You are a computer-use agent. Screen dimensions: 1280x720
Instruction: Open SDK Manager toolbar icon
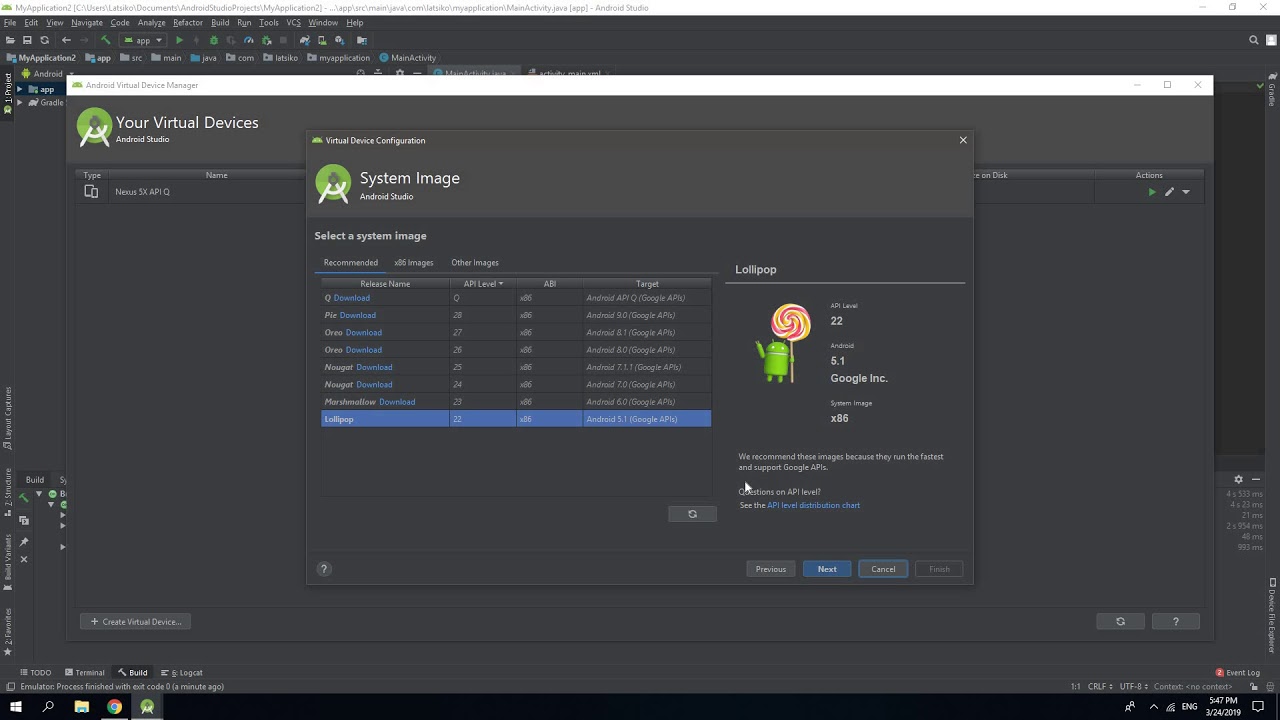coord(339,40)
